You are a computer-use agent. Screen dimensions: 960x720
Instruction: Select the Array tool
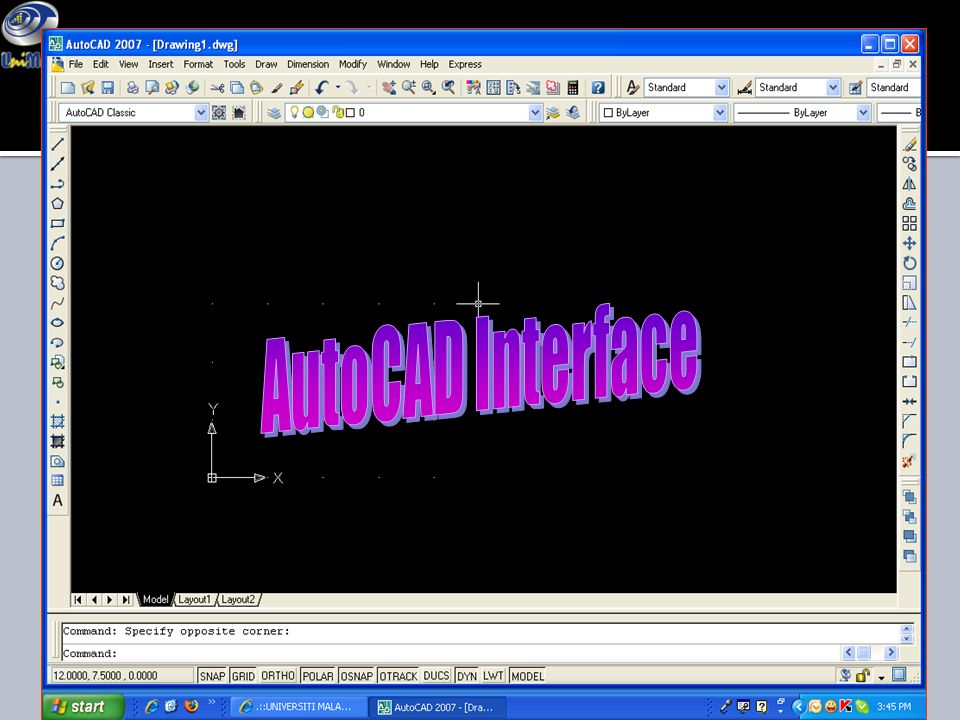[x=910, y=223]
